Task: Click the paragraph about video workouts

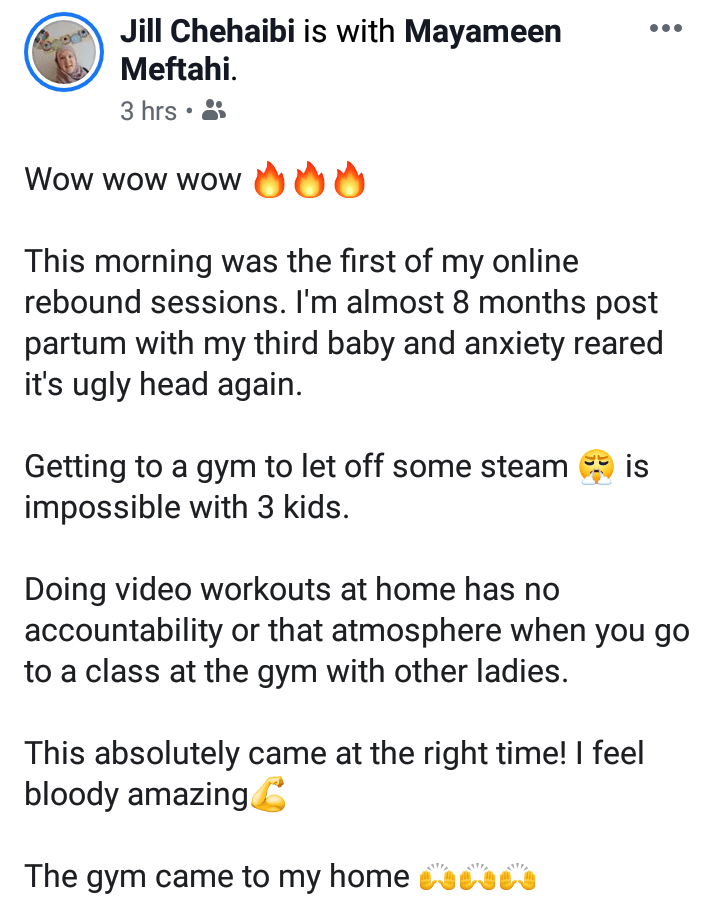Action: 357,630
